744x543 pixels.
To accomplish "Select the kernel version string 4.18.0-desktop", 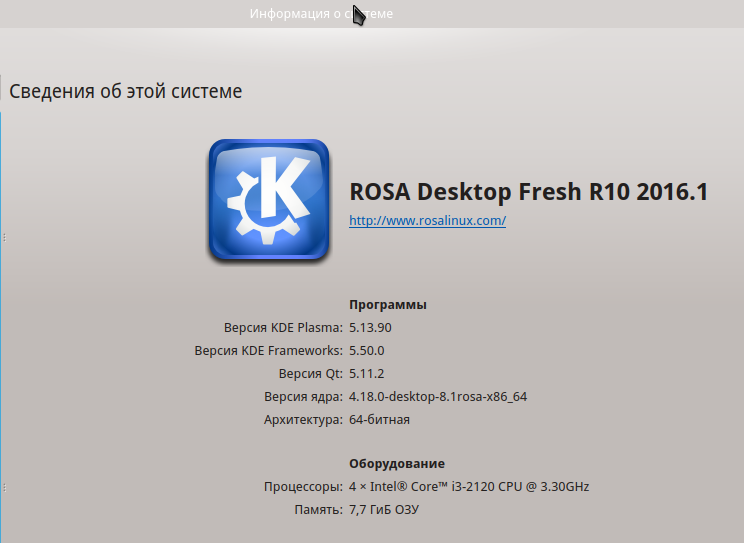I will click(x=437, y=397).
